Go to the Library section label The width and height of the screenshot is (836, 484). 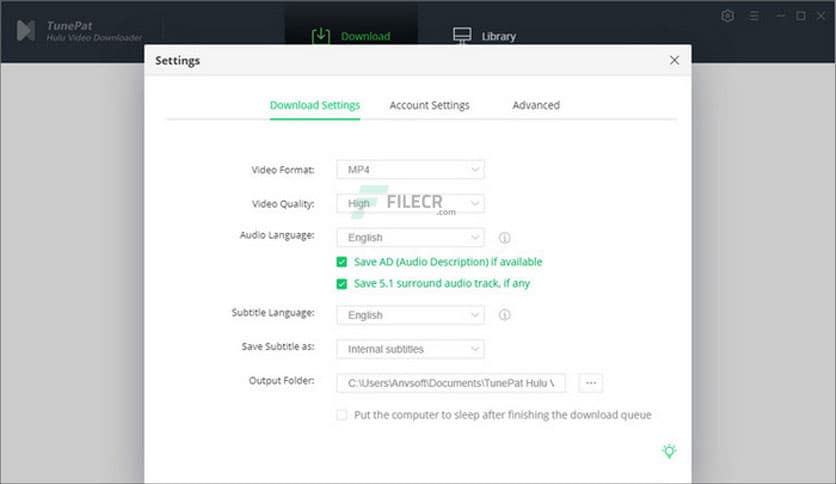(499, 36)
